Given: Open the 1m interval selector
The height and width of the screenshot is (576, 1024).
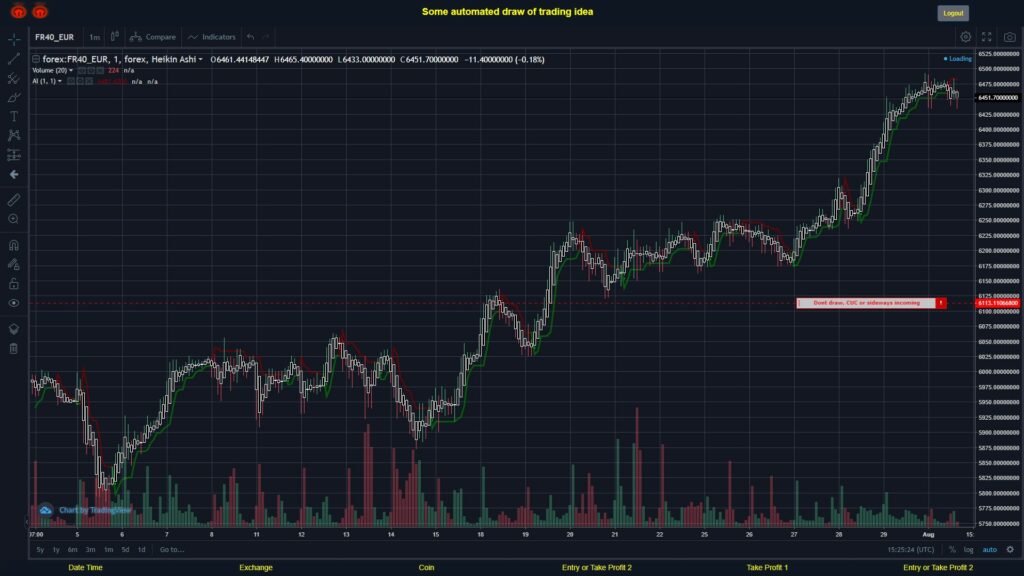Looking at the screenshot, I should (x=95, y=37).
